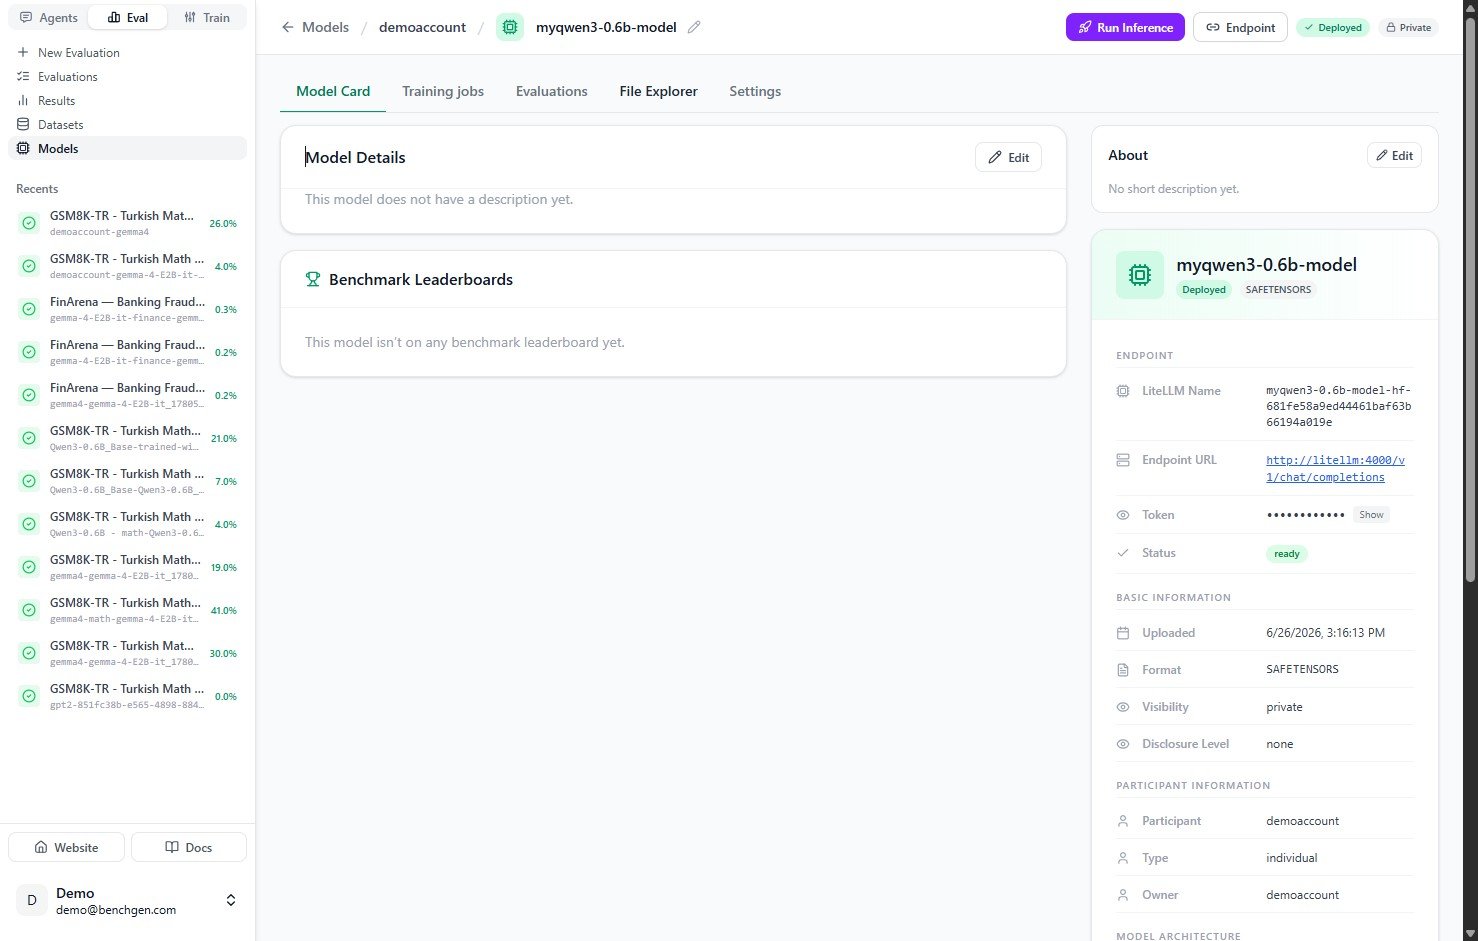Open recent FinArena evaluation scoring 0.3%
The height and width of the screenshot is (941, 1478).
coord(127,309)
